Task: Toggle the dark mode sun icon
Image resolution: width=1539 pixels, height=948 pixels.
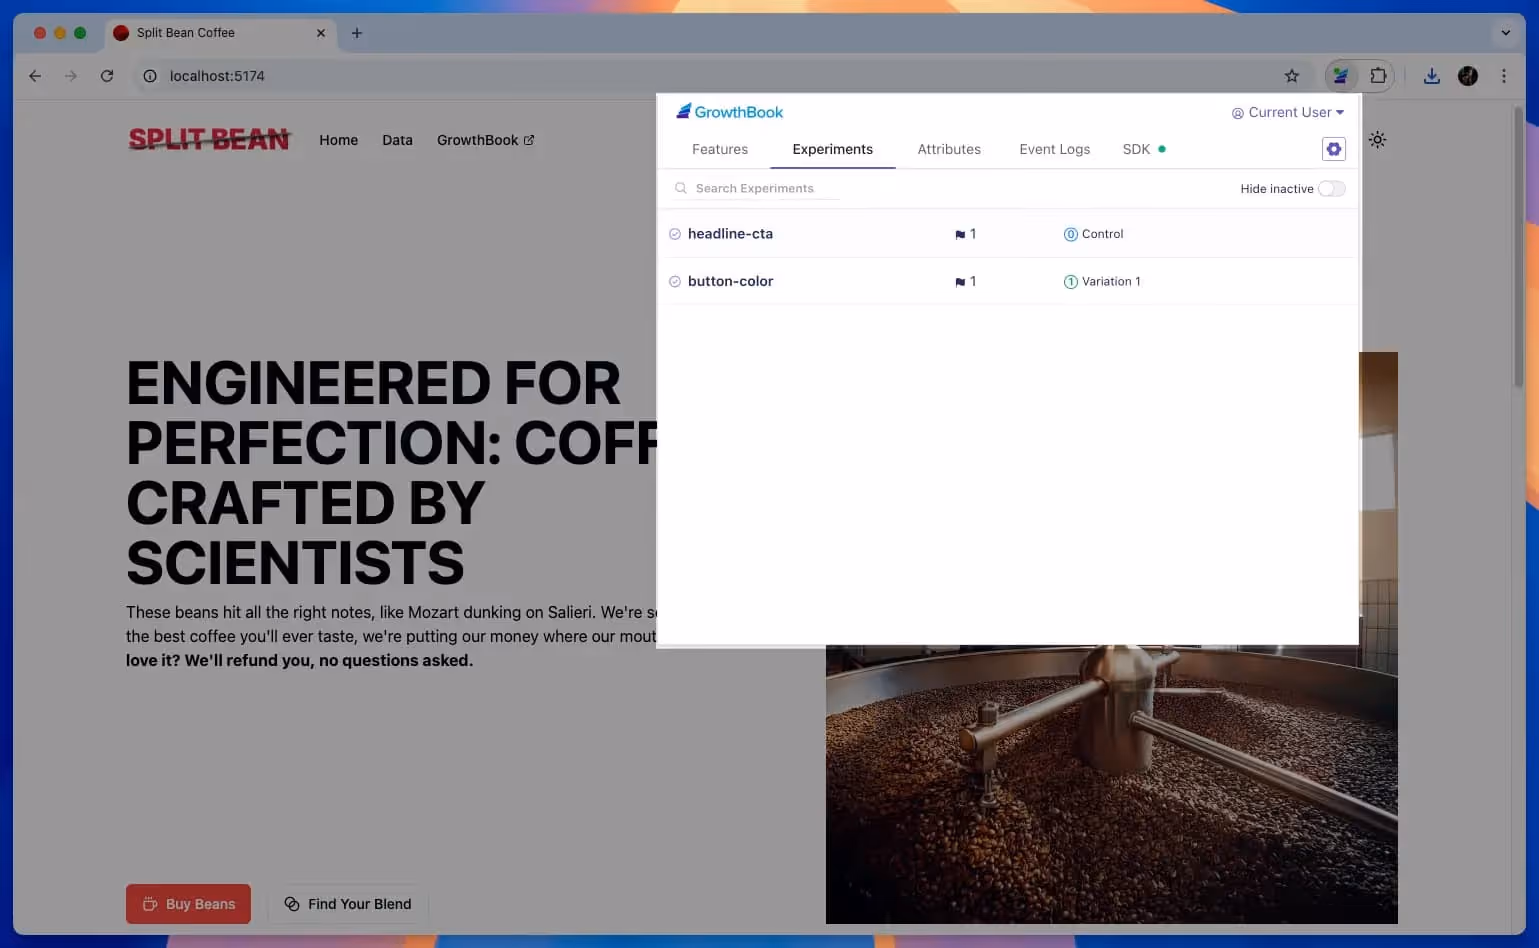Action: tap(1378, 140)
